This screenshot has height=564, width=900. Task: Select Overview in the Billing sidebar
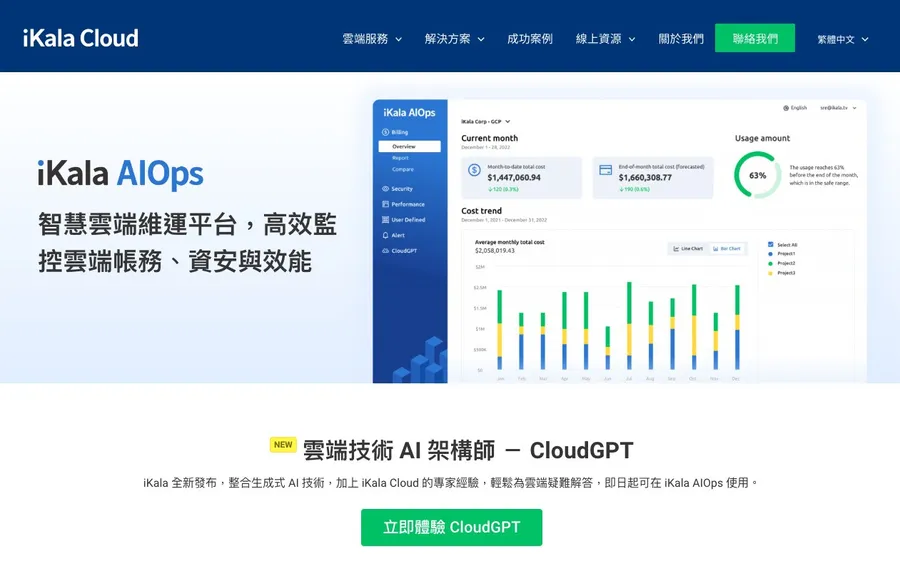[409, 146]
